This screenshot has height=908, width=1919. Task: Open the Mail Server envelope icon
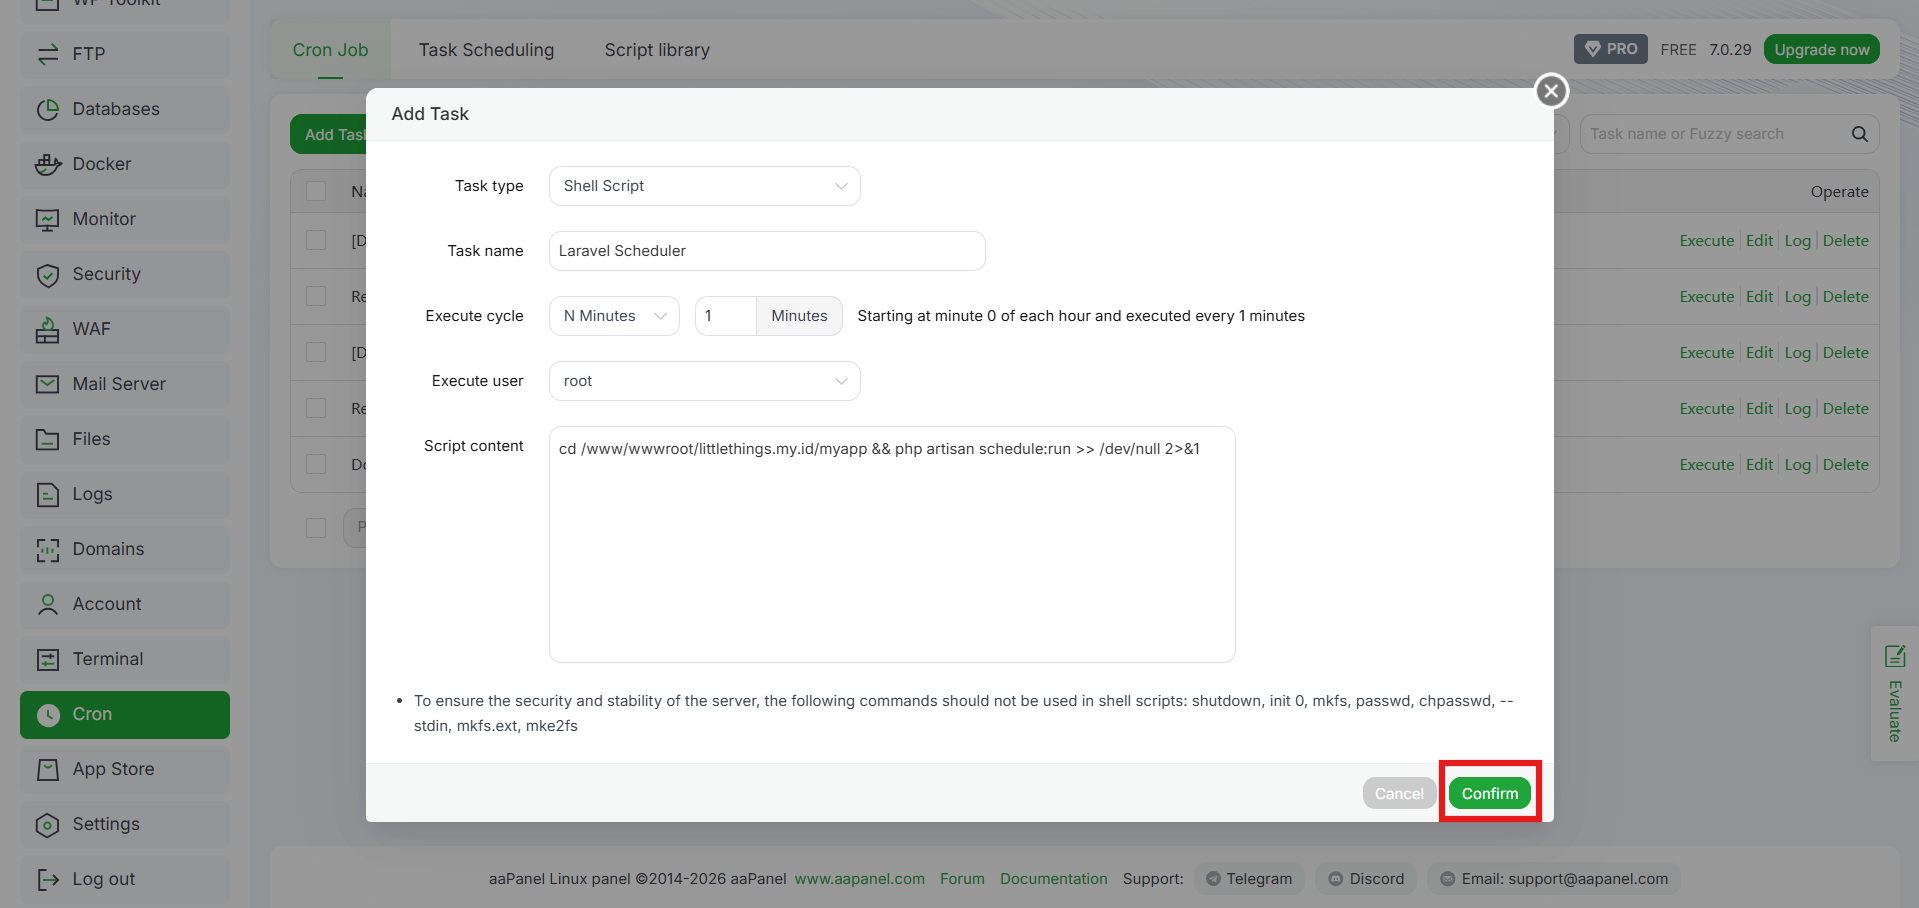tap(48, 384)
